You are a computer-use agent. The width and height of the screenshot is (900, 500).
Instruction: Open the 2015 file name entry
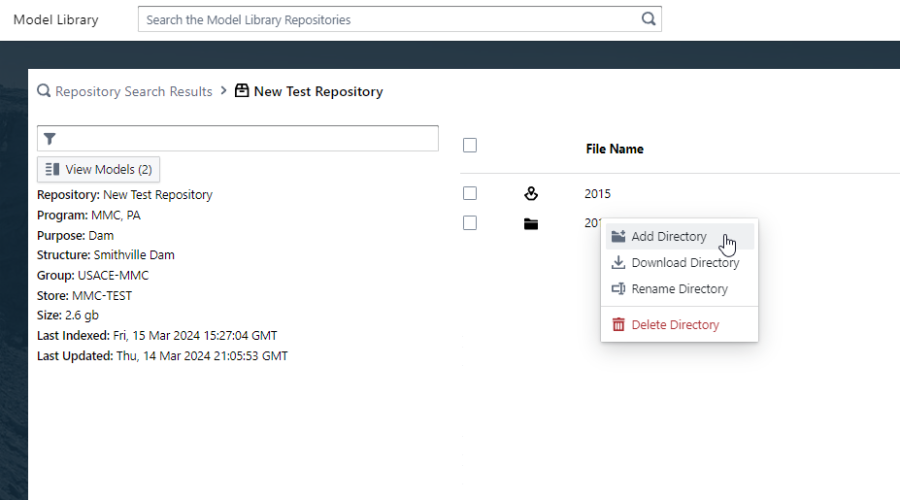597,194
